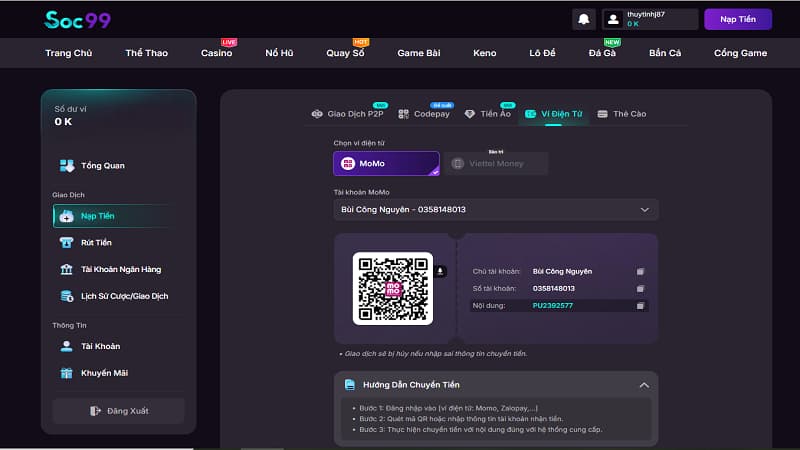Open Lịch Sử Cược/Giao Dịch history
800x450 pixels.
pyautogui.click(x=112, y=296)
